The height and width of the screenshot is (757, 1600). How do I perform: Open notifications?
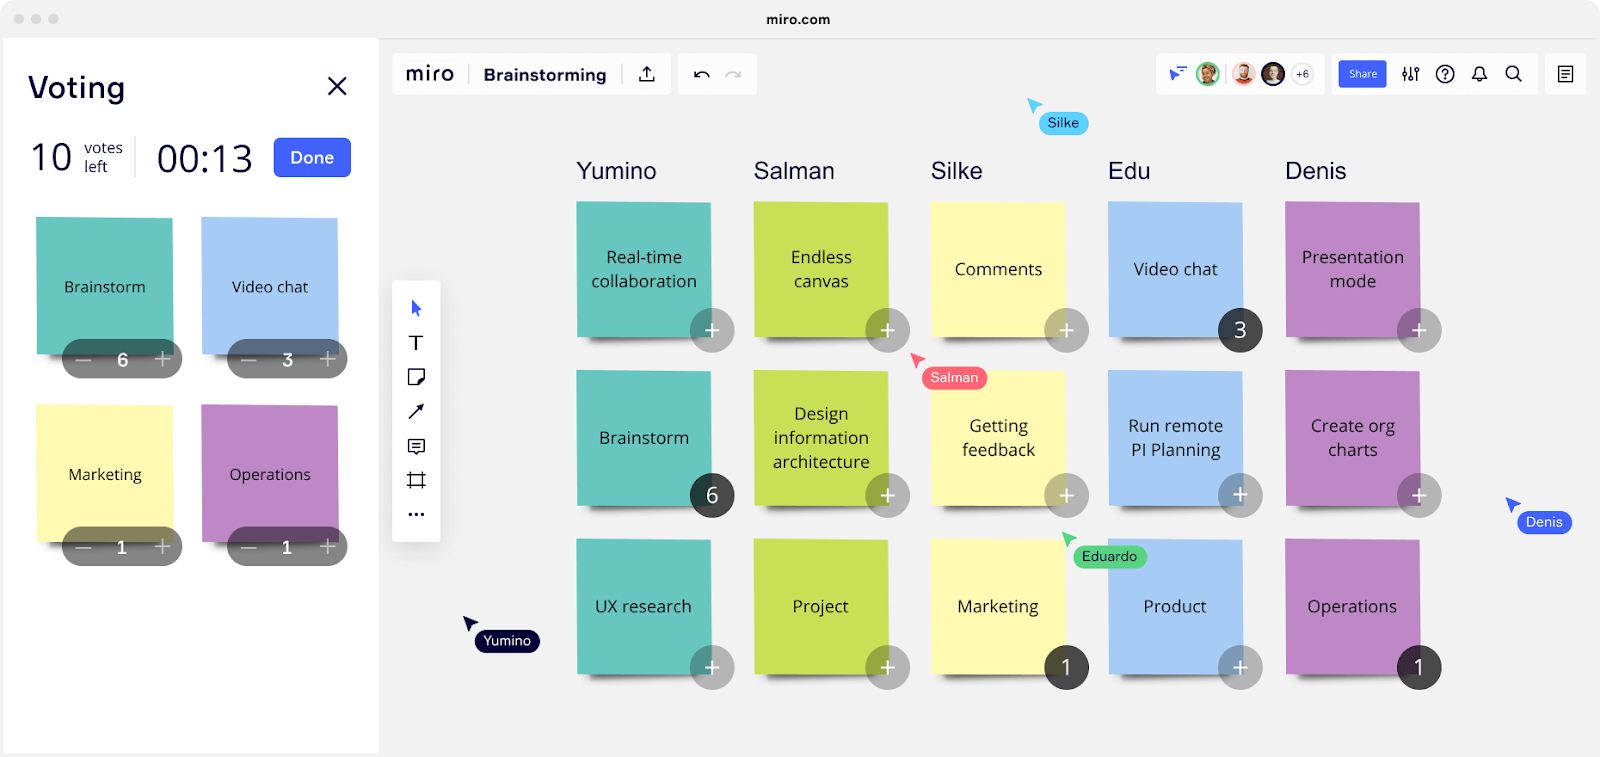(x=1479, y=73)
